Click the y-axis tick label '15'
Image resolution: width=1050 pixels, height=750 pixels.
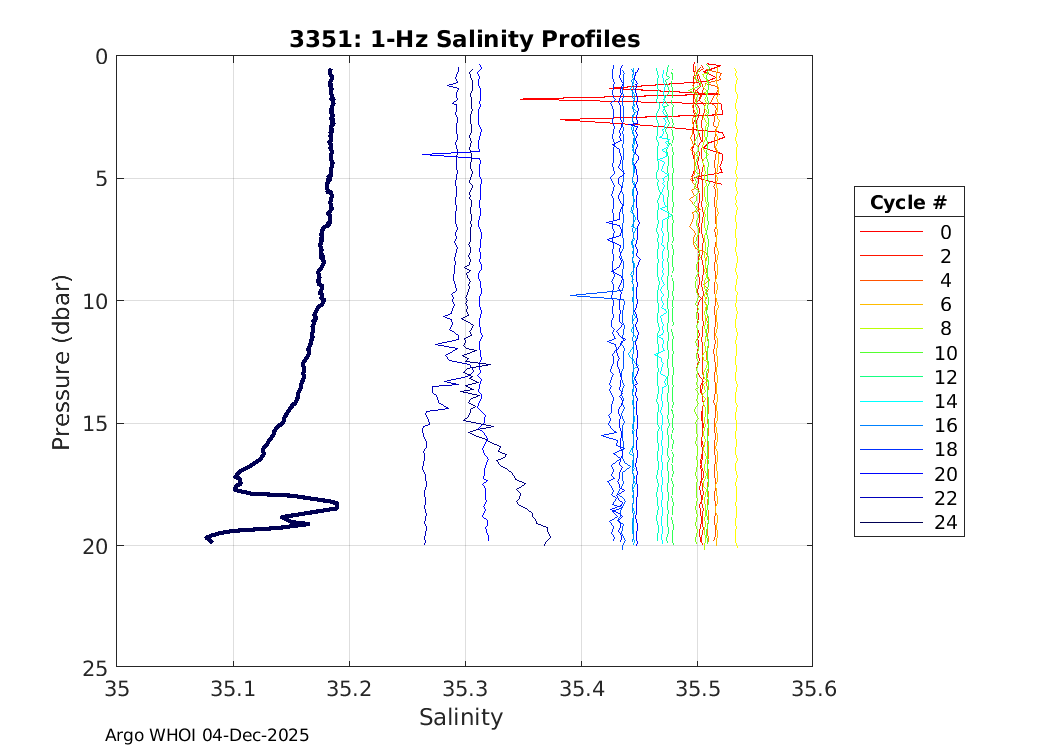(x=95, y=423)
